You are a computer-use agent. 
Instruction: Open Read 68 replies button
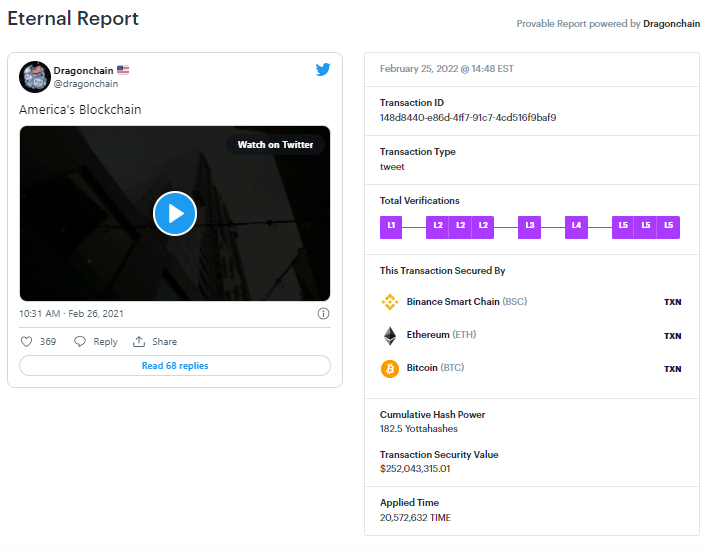(x=175, y=365)
